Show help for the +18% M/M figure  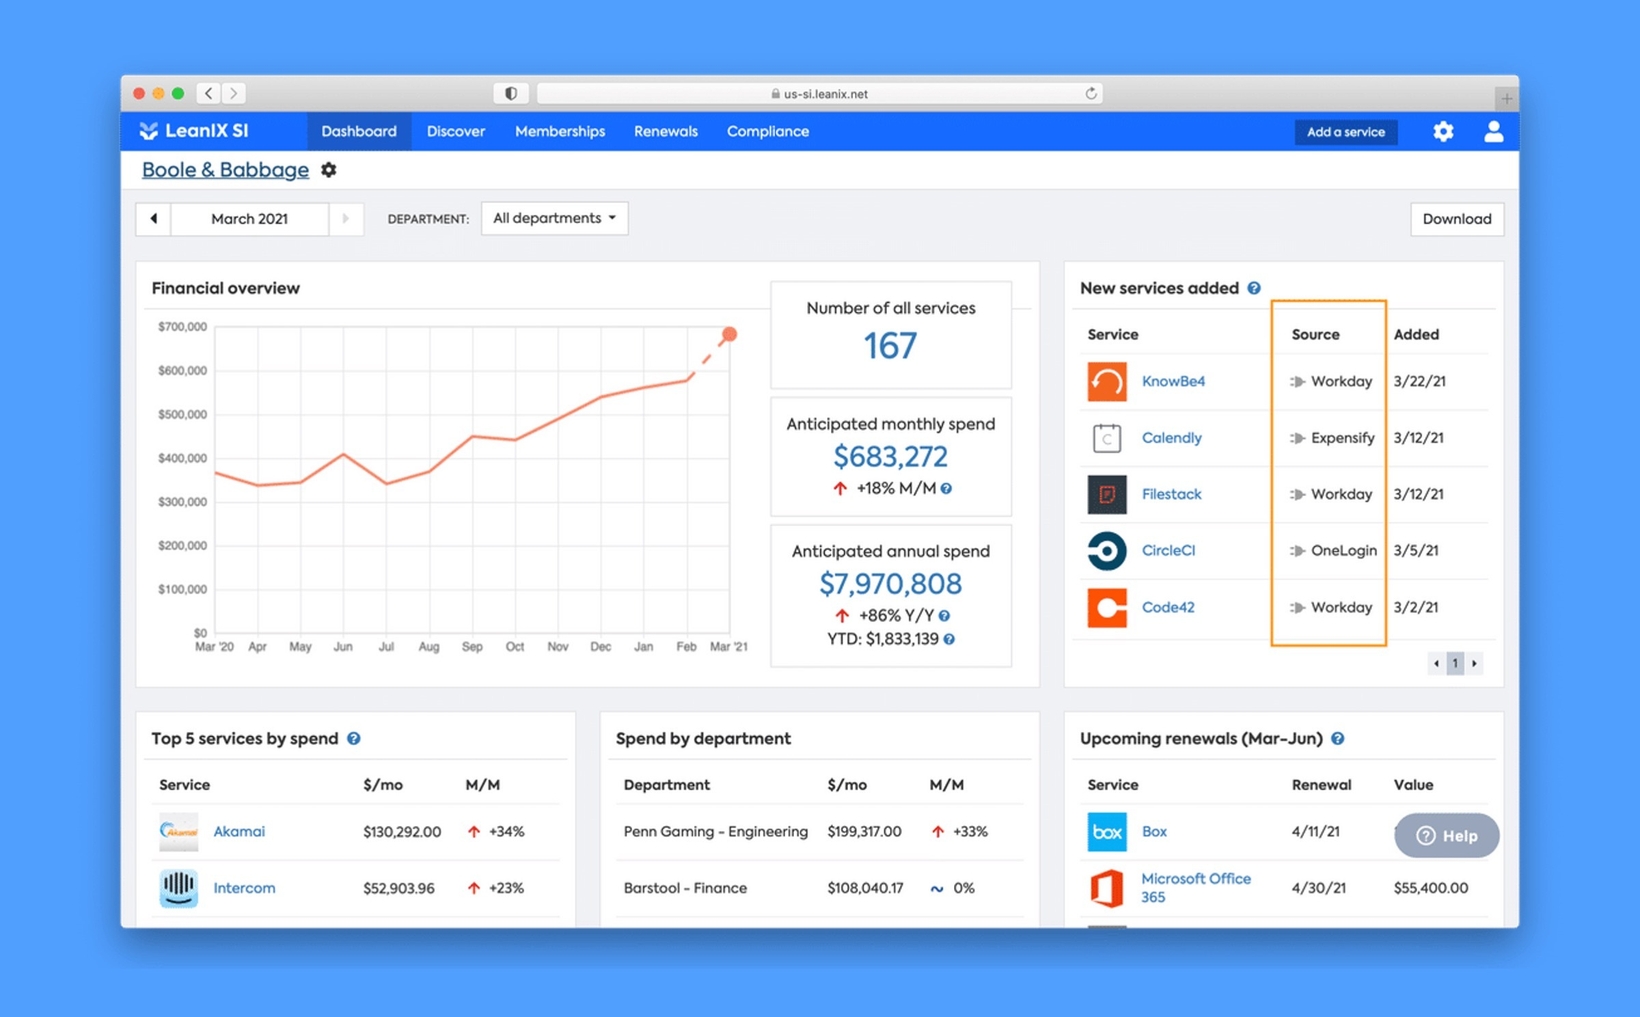click(x=946, y=489)
